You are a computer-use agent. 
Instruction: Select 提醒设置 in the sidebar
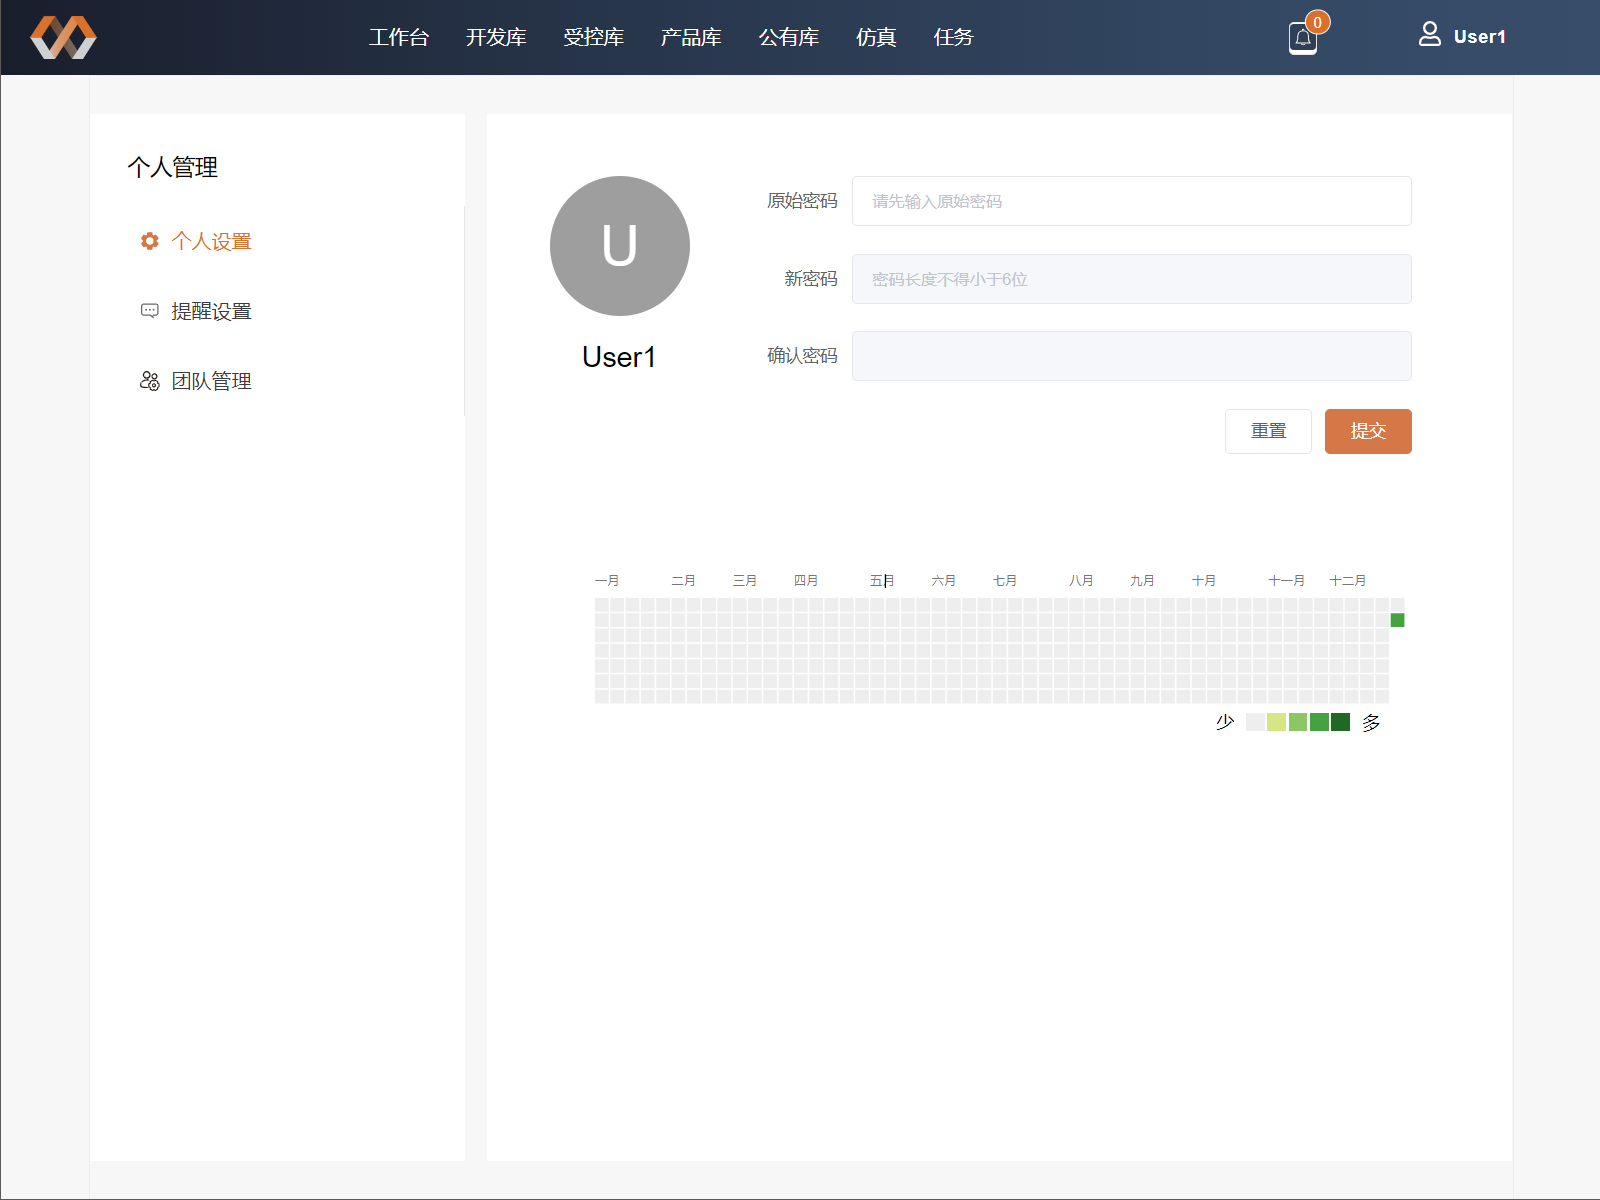211,311
